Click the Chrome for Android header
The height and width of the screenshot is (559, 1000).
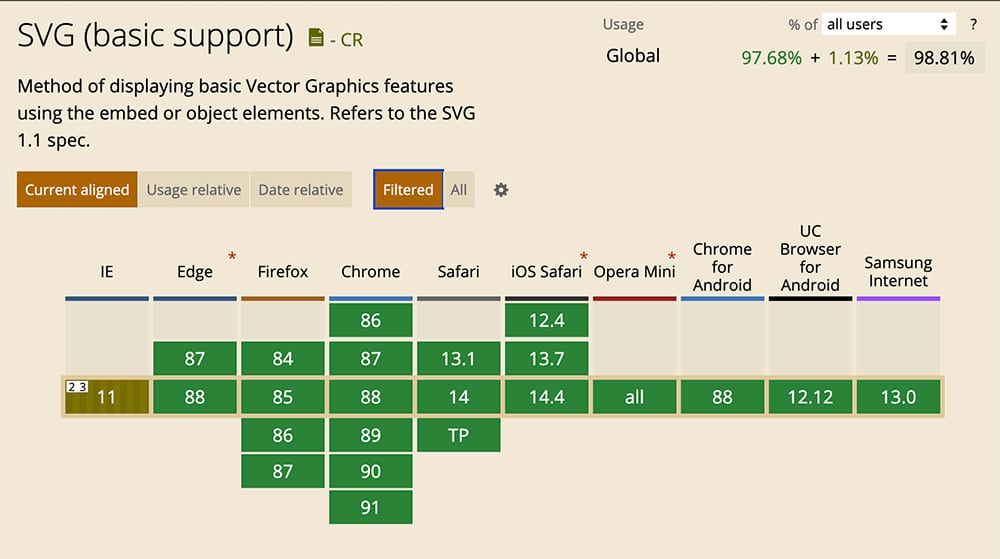click(x=723, y=266)
